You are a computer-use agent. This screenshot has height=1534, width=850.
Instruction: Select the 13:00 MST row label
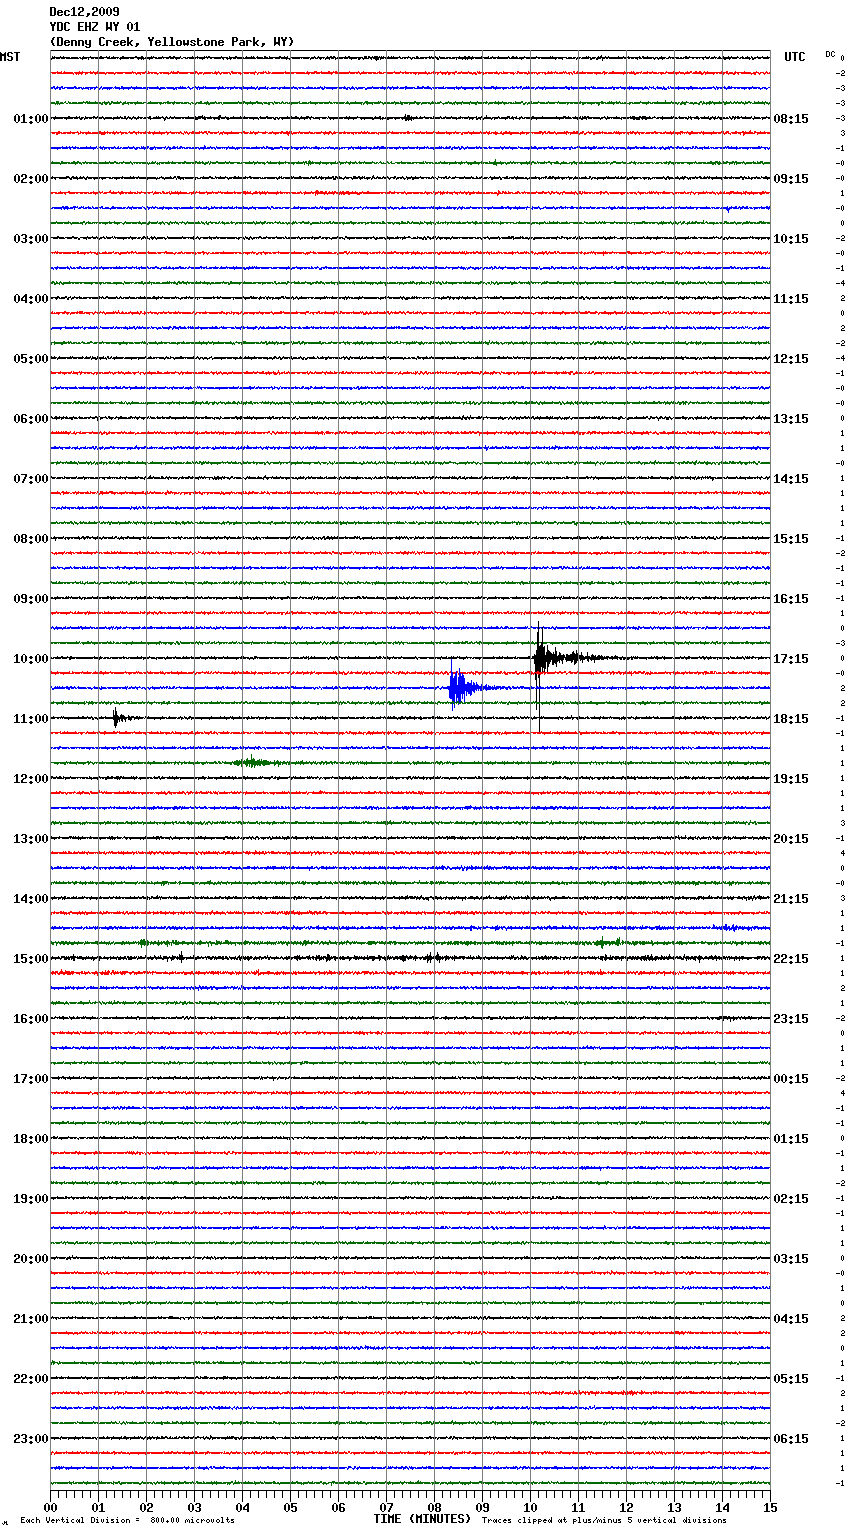30,839
